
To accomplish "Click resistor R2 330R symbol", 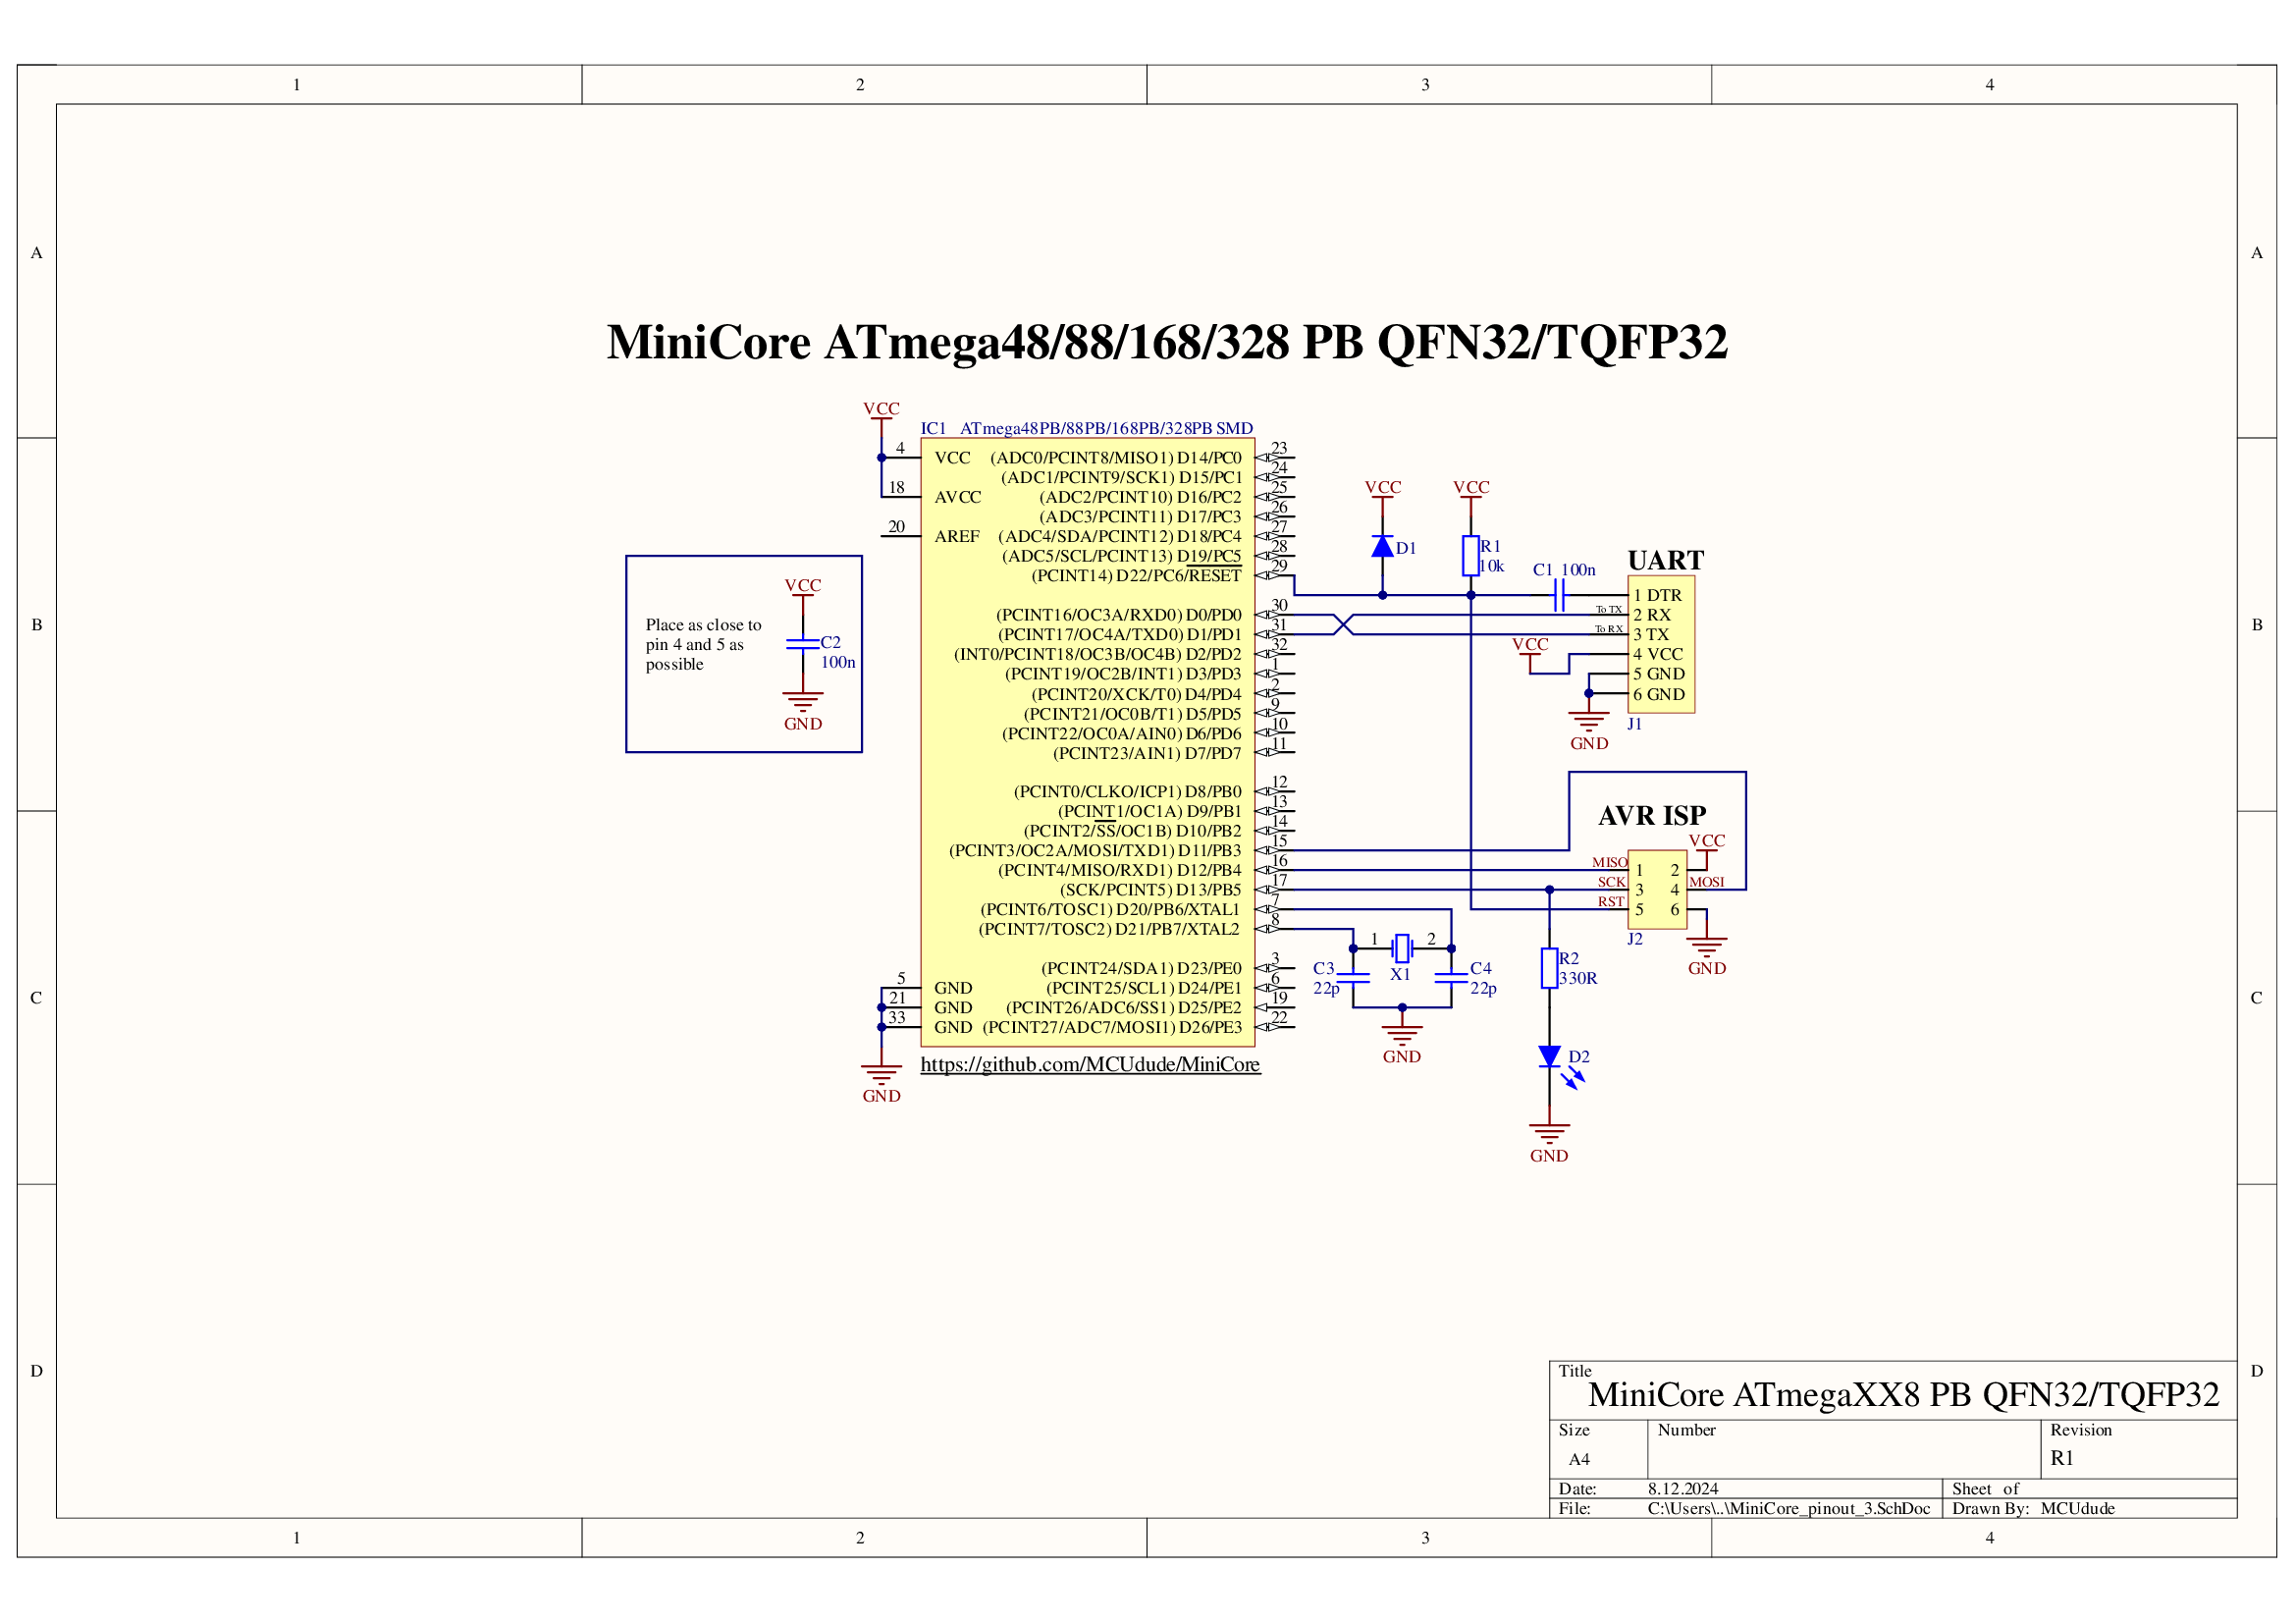I will [x=1549, y=968].
